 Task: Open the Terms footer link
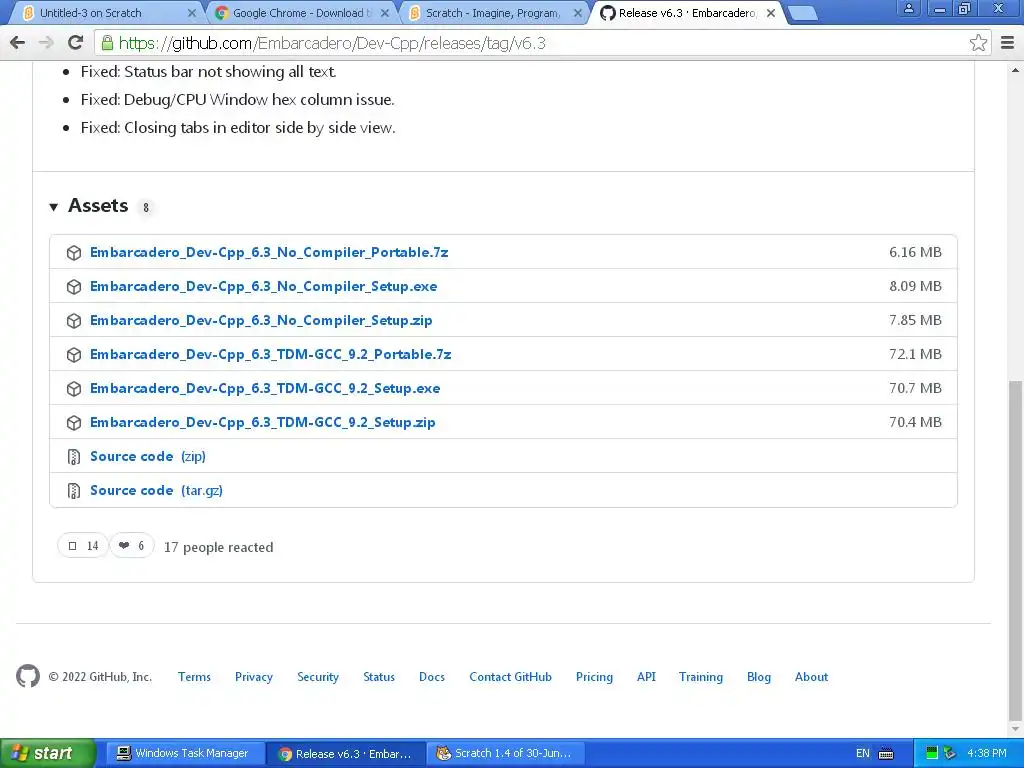195,677
